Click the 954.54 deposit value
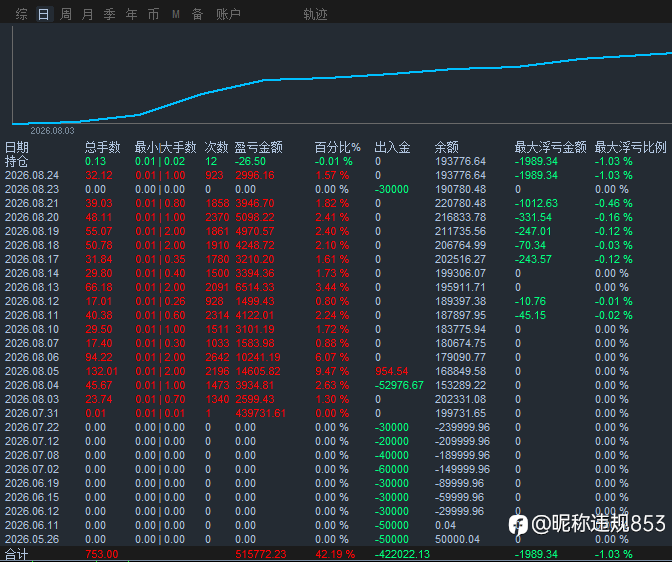 click(392, 371)
